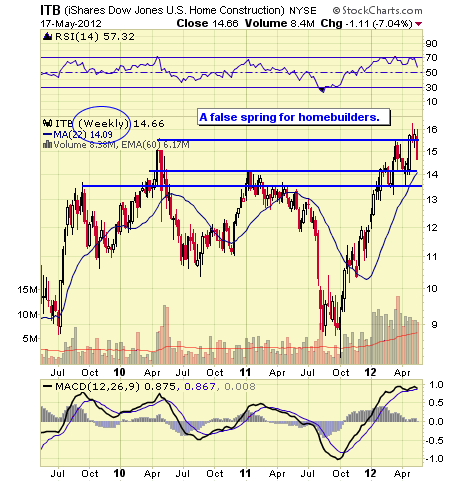Click the RSI 30 axis label
Viewport: 460px width, 482px height.
click(x=431, y=87)
